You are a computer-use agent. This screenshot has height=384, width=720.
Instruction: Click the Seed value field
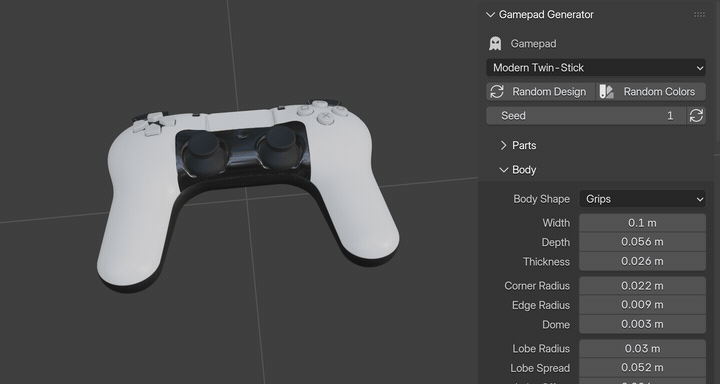click(586, 116)
